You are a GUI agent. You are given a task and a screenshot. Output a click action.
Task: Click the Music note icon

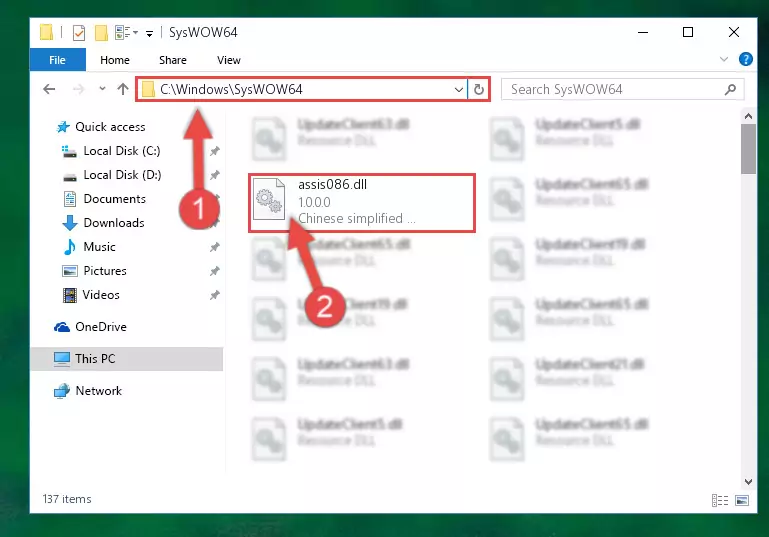[70, 247]
